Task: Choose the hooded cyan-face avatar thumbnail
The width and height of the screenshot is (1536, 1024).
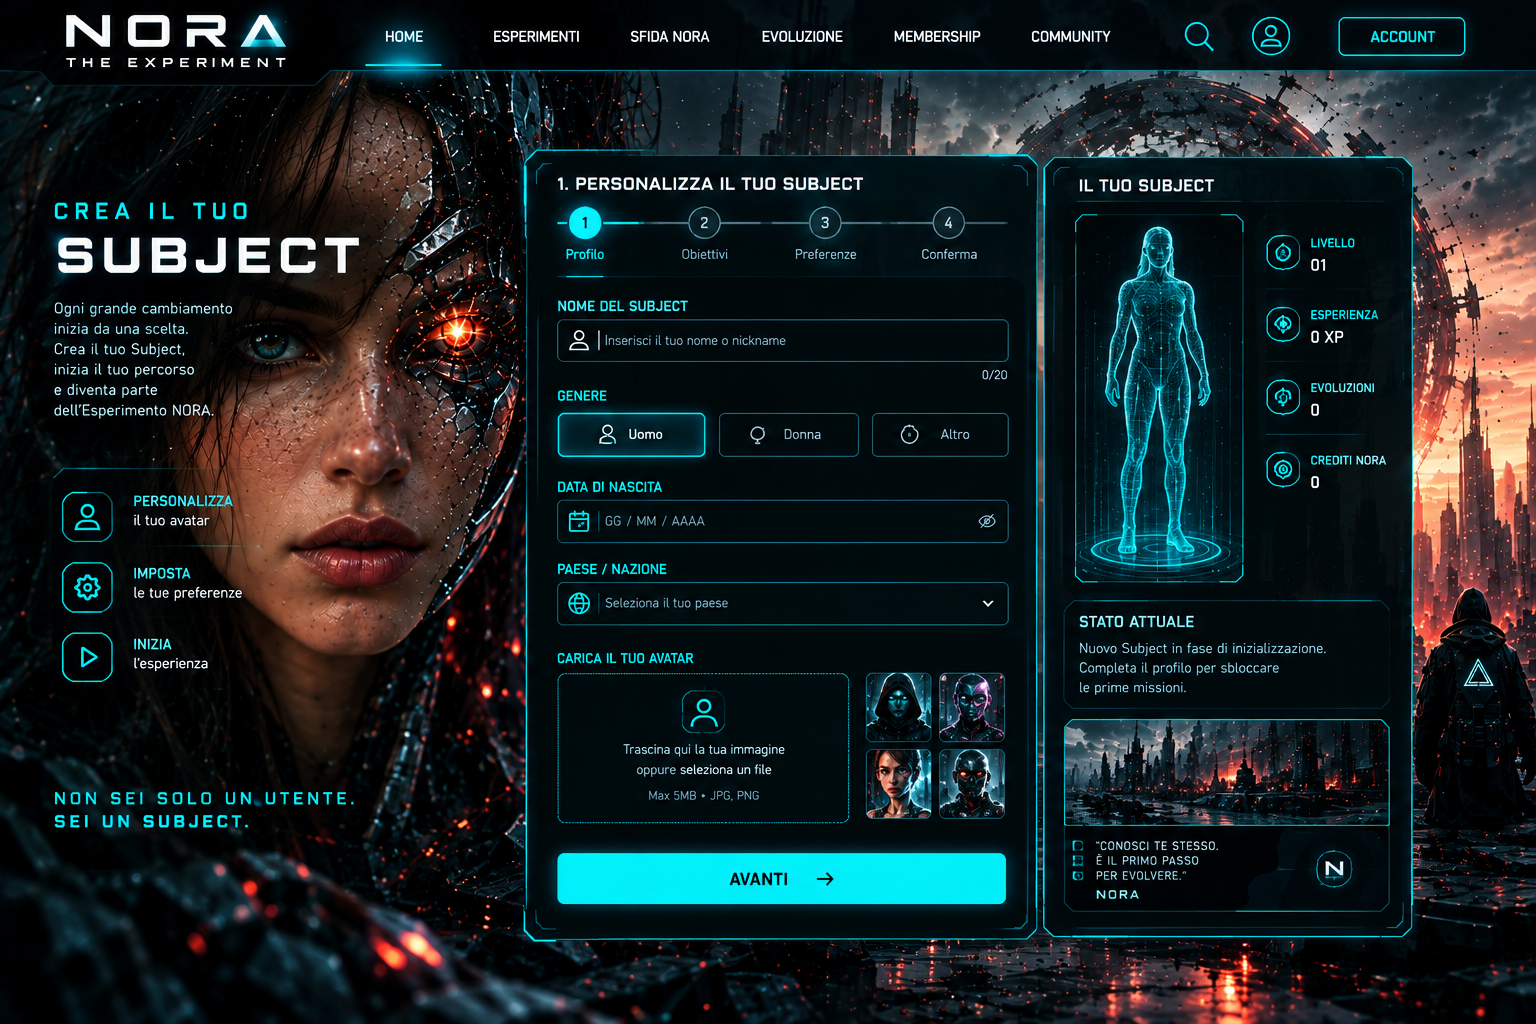Action: tap(898, 707)
